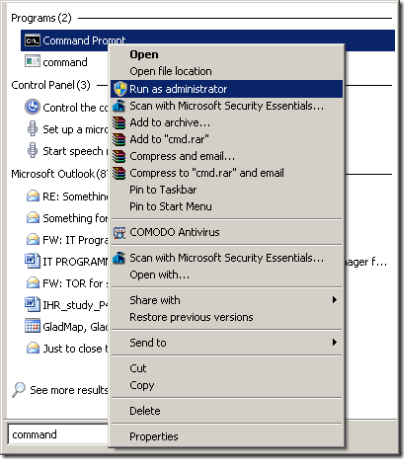Image resolution: width=404 pixels, height=459 pixels.
Task: Expand the Share with submenu arrow
Action: 334,300
